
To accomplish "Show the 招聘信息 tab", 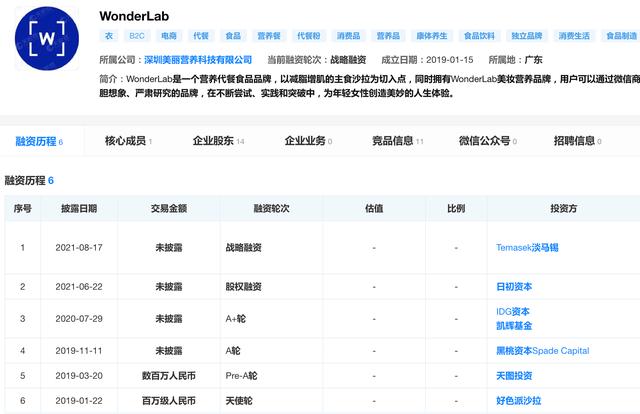I will click(578, 141).
